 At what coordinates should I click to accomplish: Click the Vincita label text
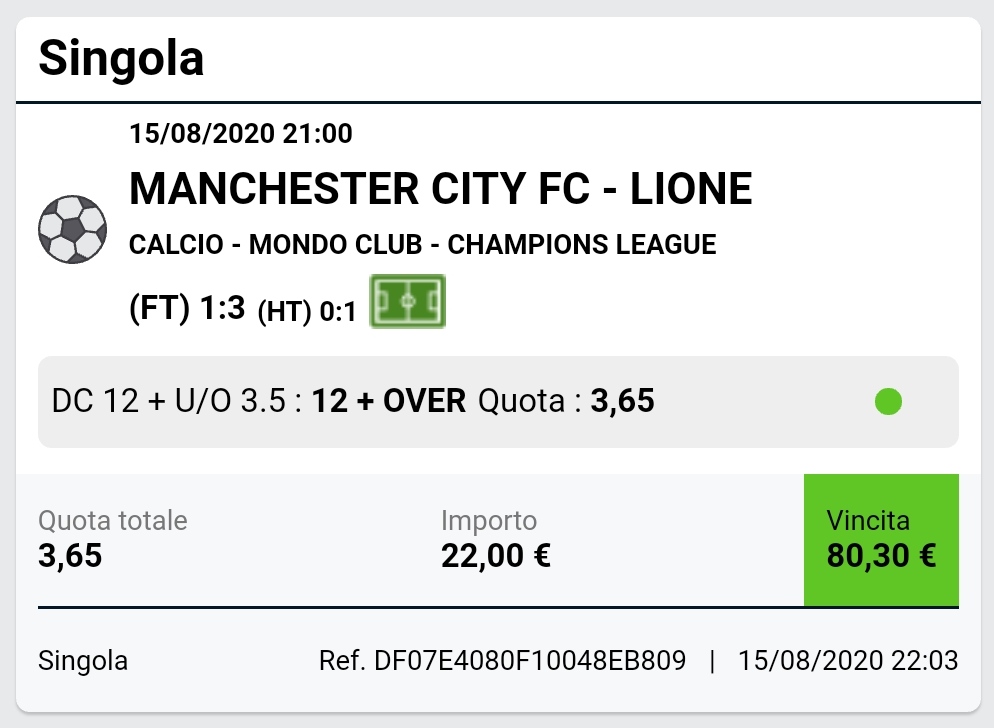pyautogui.click(x=868, y=521)
